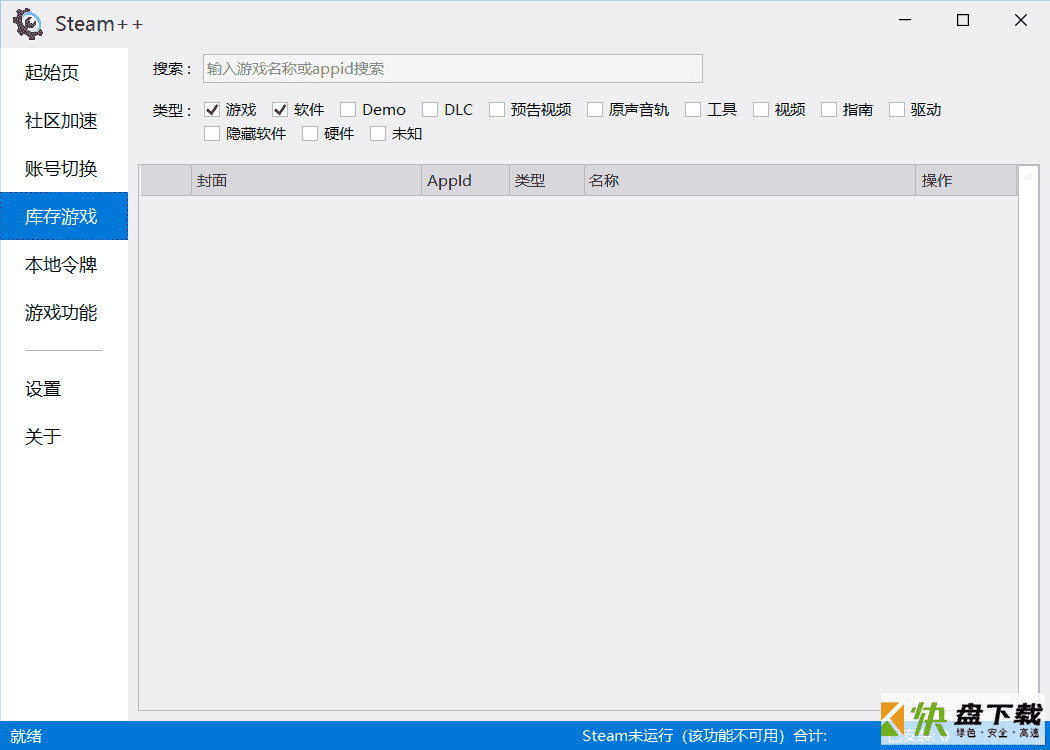Open 游戏功能 game features page

[64, 313]
